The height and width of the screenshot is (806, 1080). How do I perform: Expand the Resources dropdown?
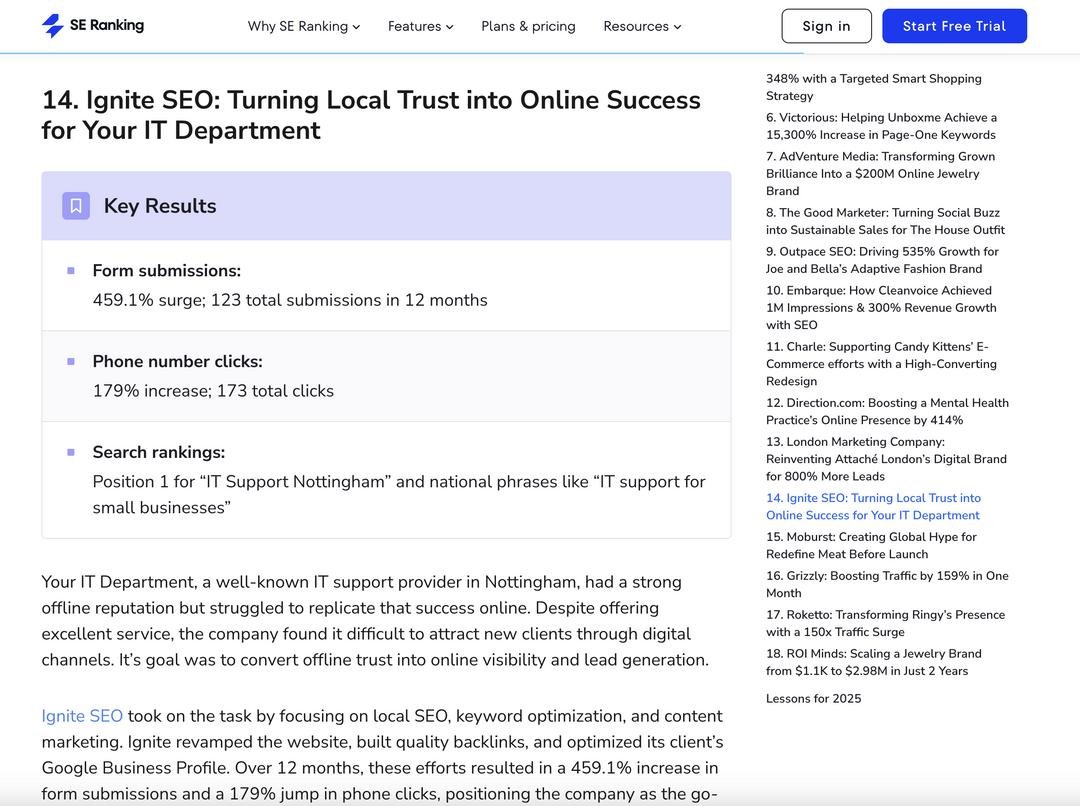point(642,26)
